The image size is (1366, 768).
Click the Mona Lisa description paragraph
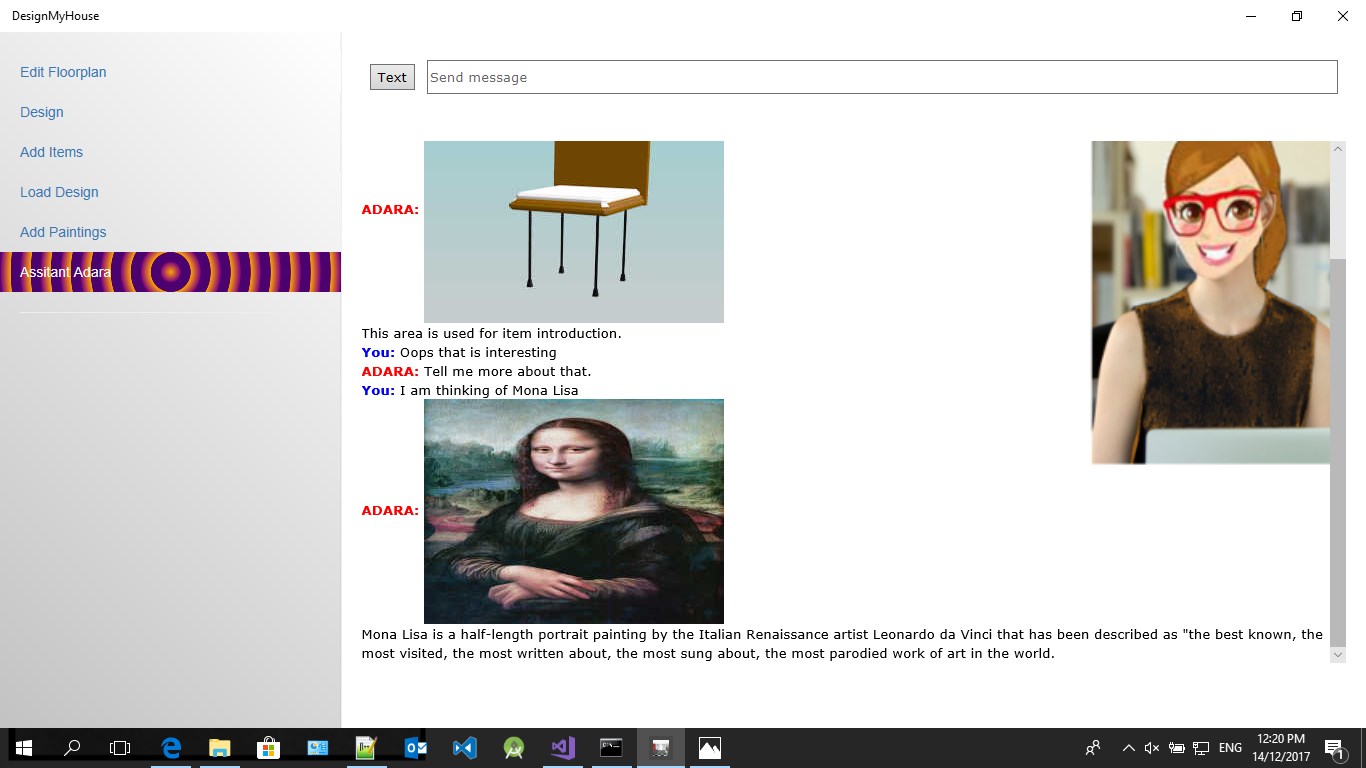(x=842, y=644)
